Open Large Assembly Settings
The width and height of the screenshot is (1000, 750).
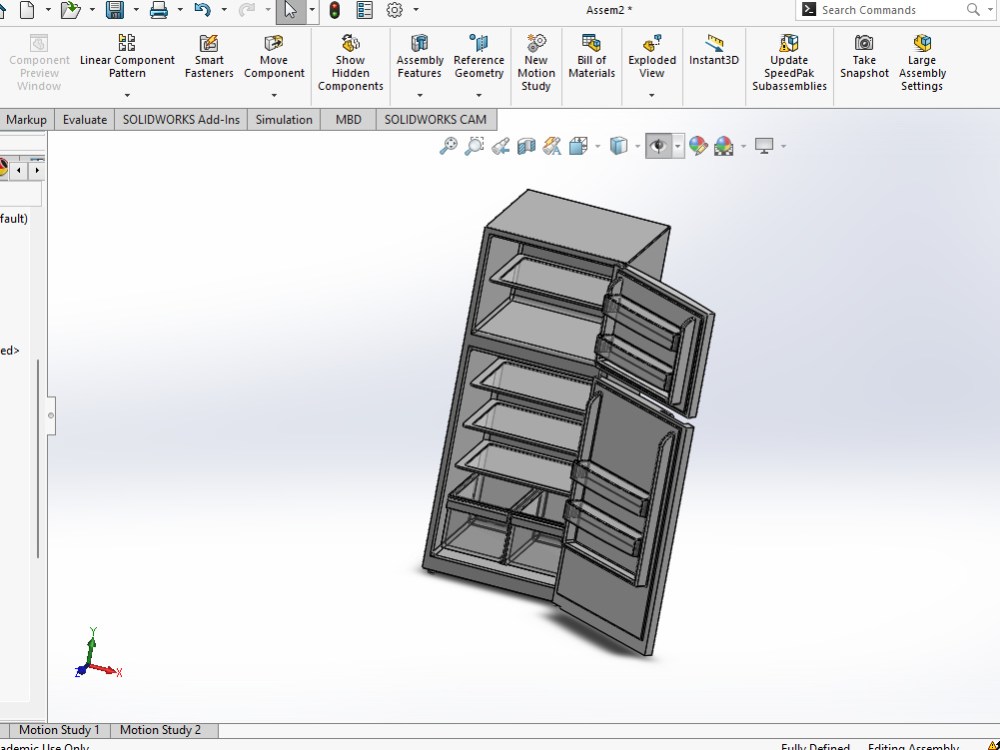point(922,63)
